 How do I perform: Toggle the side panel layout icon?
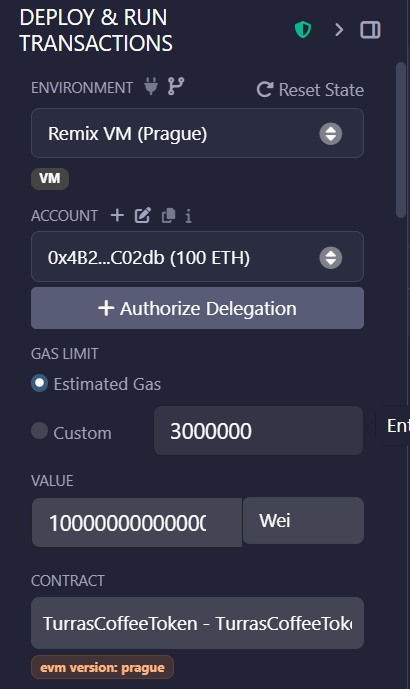[370, 30]
